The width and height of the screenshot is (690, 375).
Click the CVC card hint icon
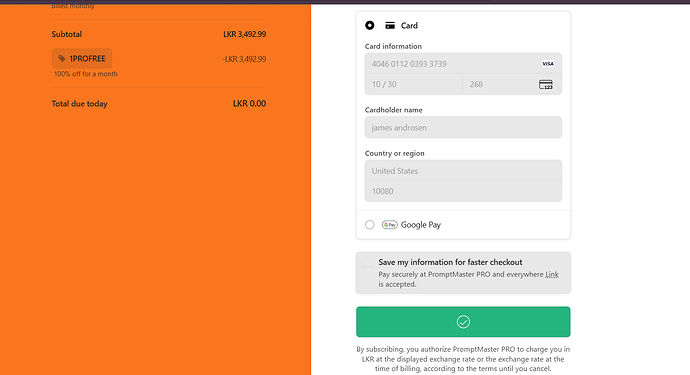546,85
